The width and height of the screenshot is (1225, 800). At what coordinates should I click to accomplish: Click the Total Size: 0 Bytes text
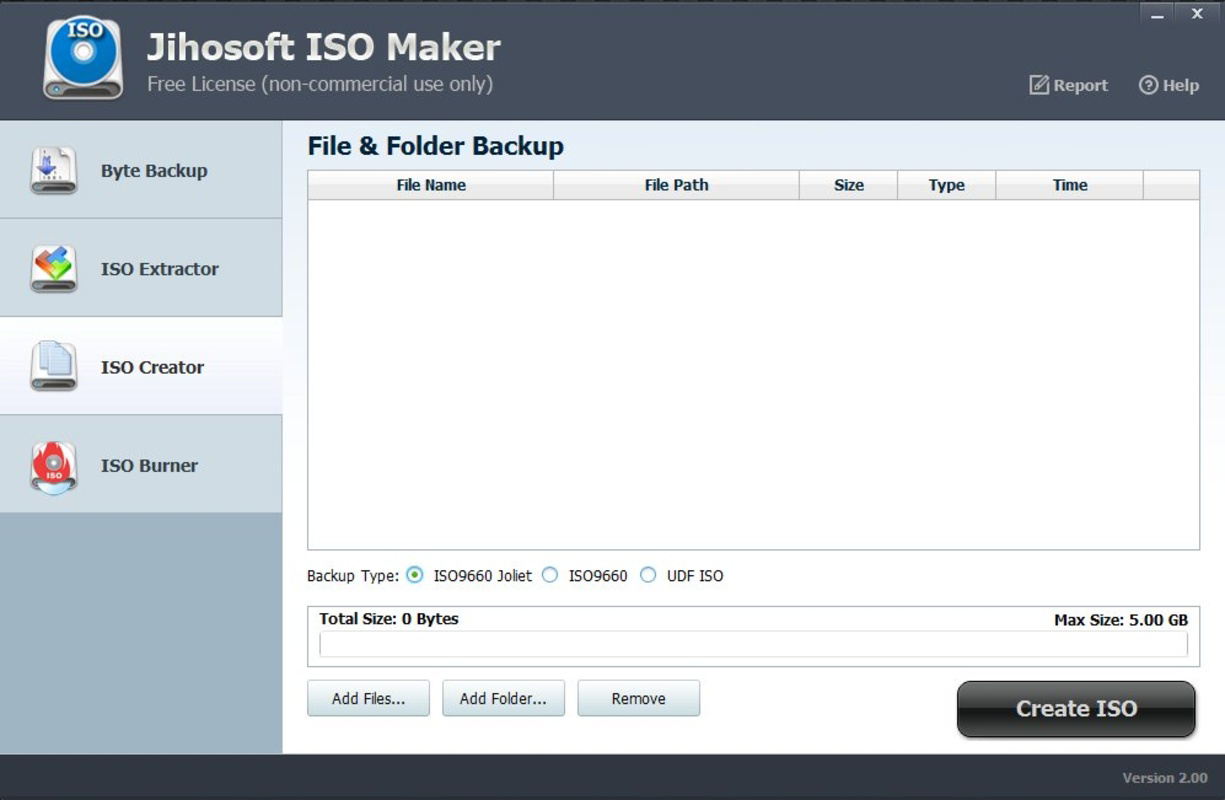(x=389, y=619)
